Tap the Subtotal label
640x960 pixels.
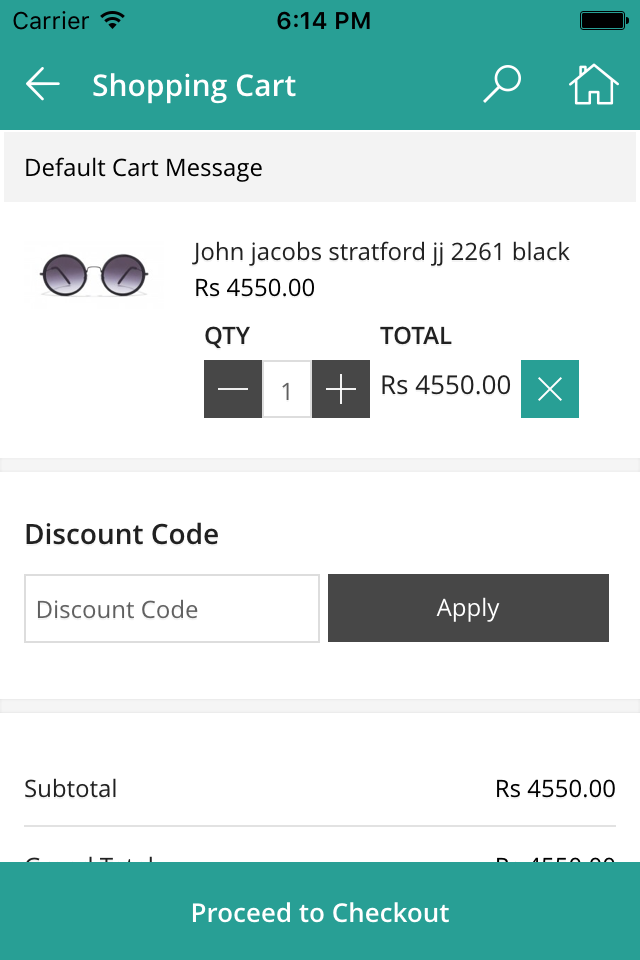(x=71, y=788)
